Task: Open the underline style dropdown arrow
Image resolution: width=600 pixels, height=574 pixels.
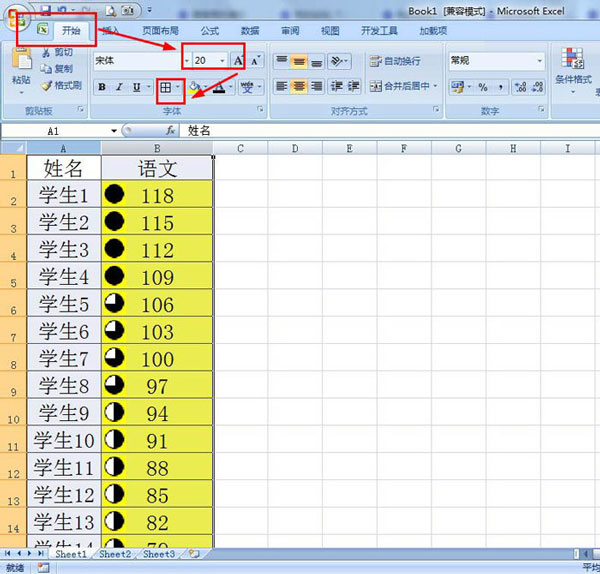Action: point(149,87)
